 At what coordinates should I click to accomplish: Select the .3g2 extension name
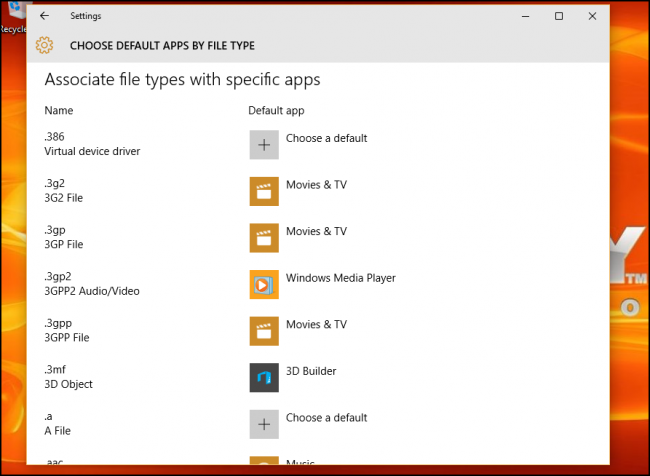[x=54, y=183]
